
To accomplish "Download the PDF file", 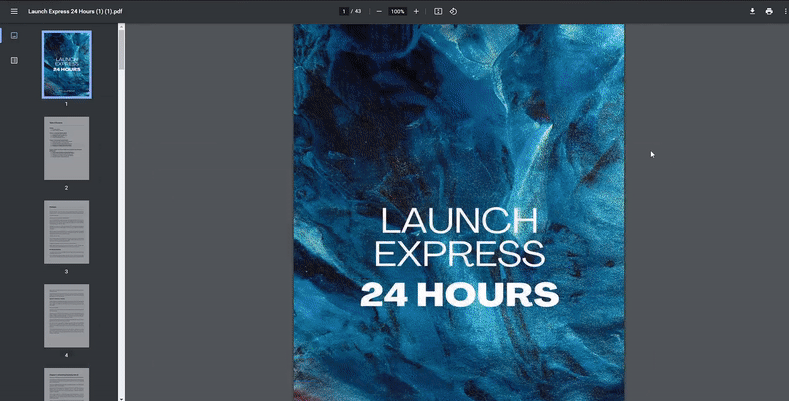I will (x=752, y=11).
